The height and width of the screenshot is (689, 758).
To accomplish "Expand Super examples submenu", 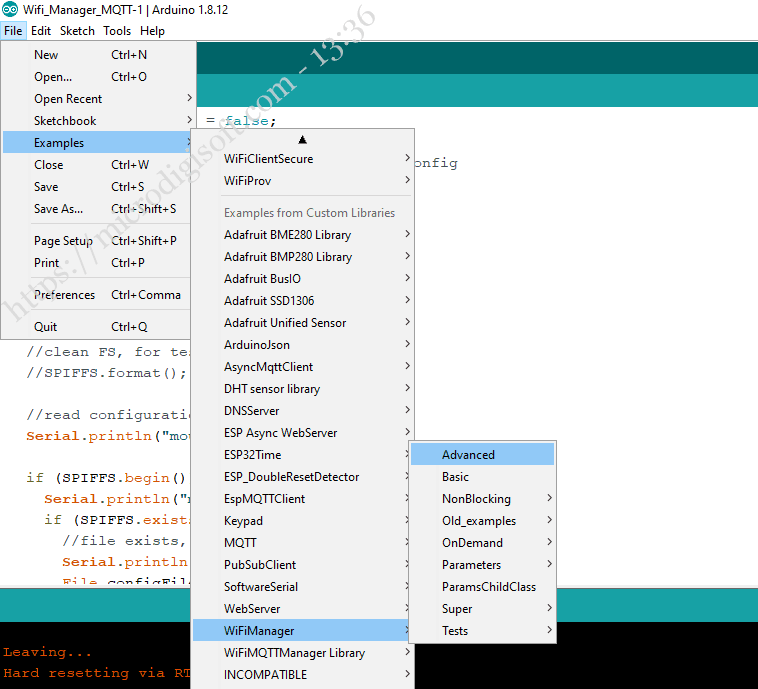I will pyautogui.click(x=482, y=609).
